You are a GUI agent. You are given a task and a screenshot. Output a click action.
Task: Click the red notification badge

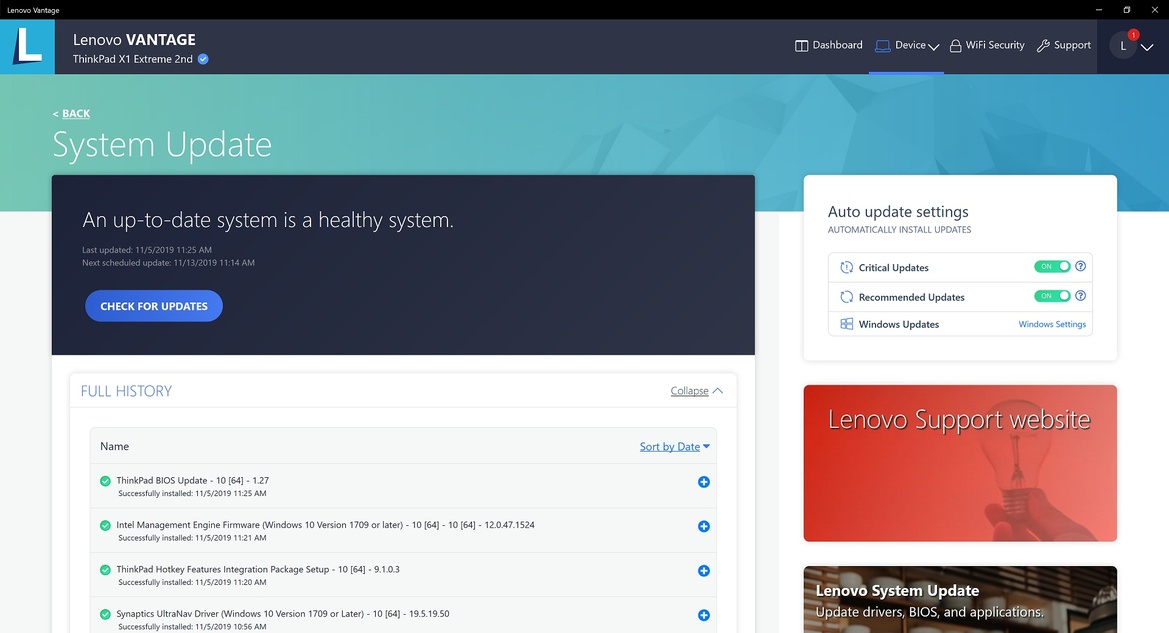1133,34
